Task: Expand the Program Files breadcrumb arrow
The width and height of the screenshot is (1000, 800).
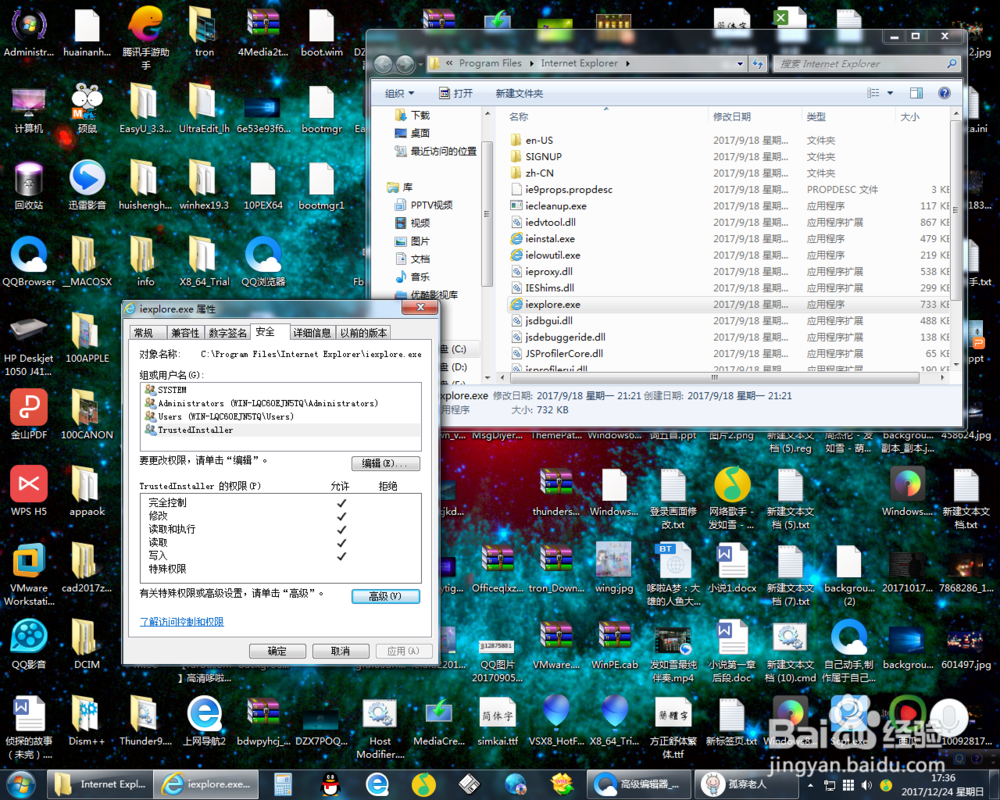Action: (531, 63)
